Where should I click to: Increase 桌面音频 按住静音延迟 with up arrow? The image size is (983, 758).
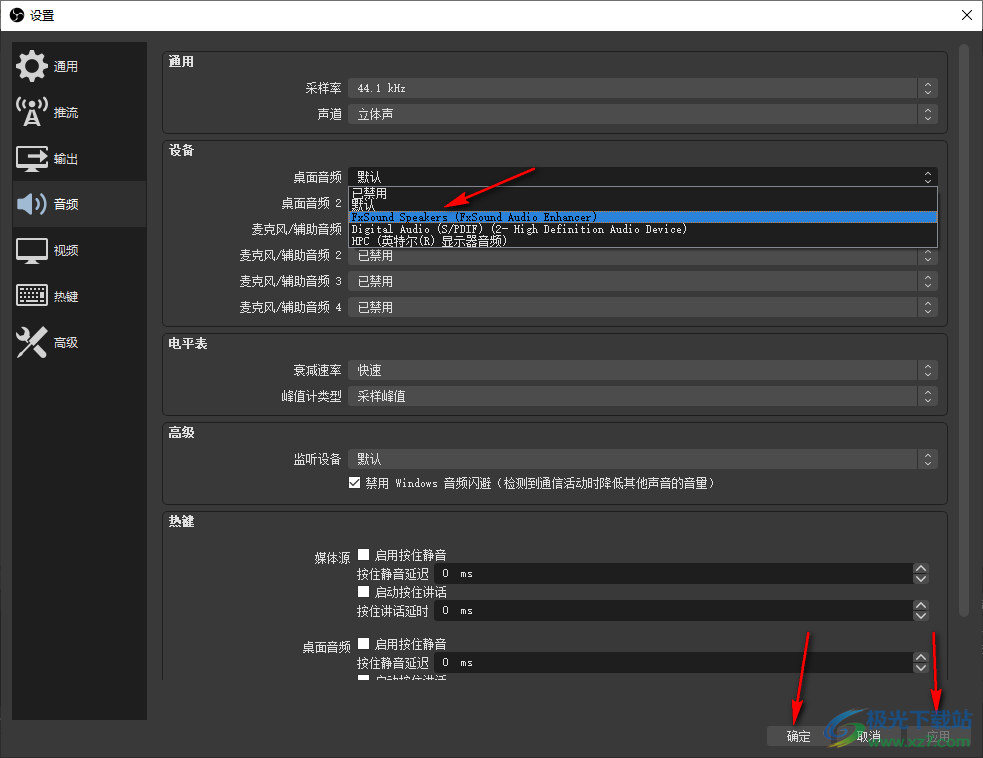pyautogui.click(x=920, y=658)
